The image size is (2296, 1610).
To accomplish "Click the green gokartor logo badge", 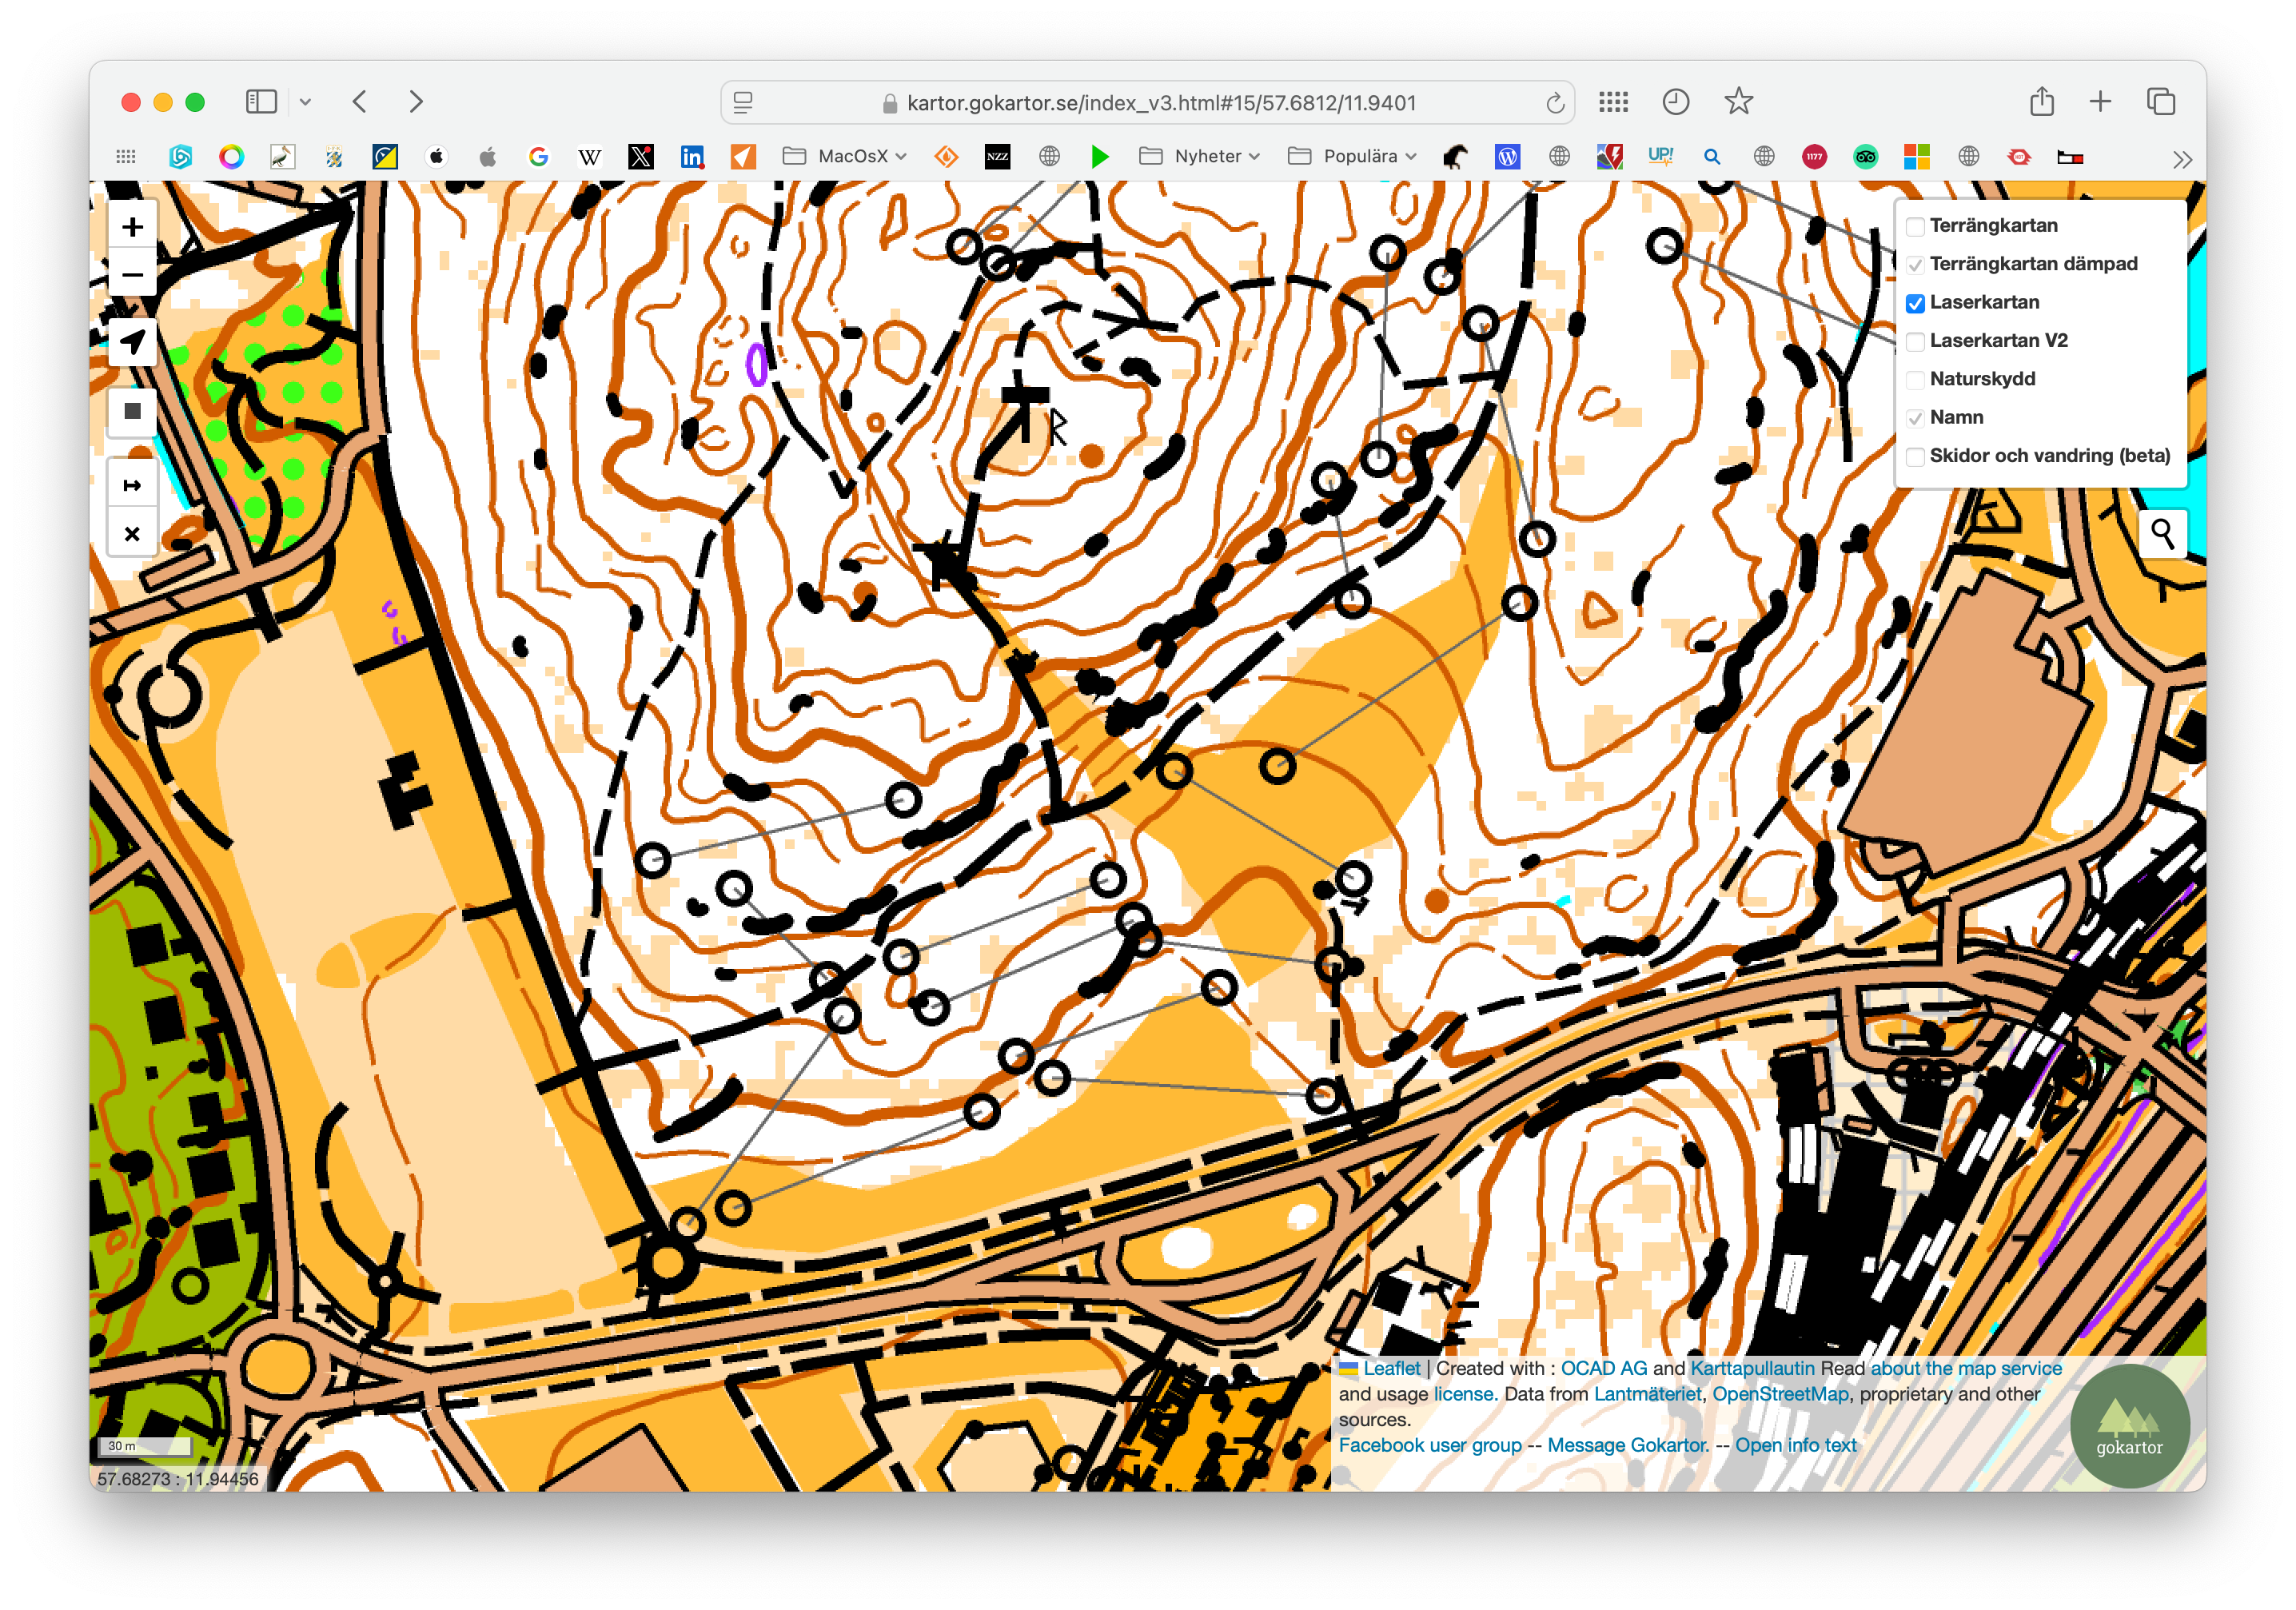I will 2129,1426.
